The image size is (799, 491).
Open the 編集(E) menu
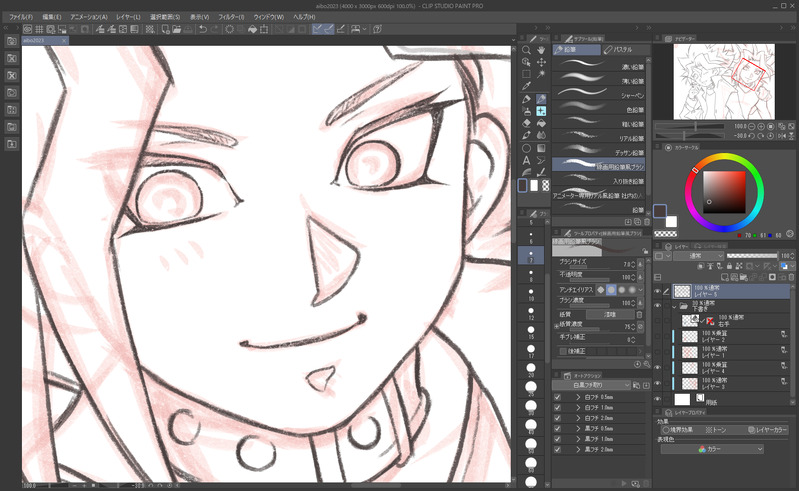51,17
